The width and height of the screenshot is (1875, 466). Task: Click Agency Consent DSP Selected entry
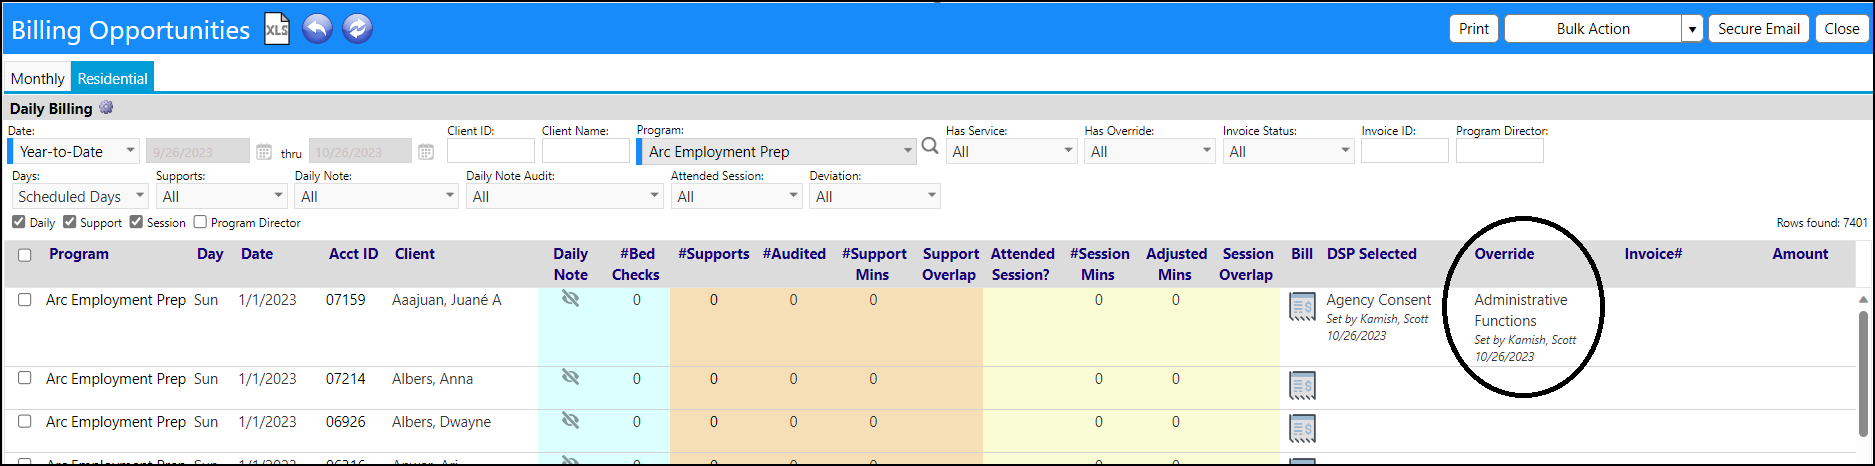coord(1378,300)
